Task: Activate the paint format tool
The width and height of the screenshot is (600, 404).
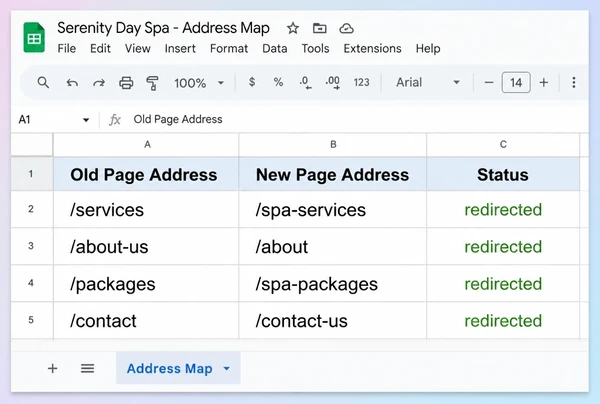Action: click(152, 83)
